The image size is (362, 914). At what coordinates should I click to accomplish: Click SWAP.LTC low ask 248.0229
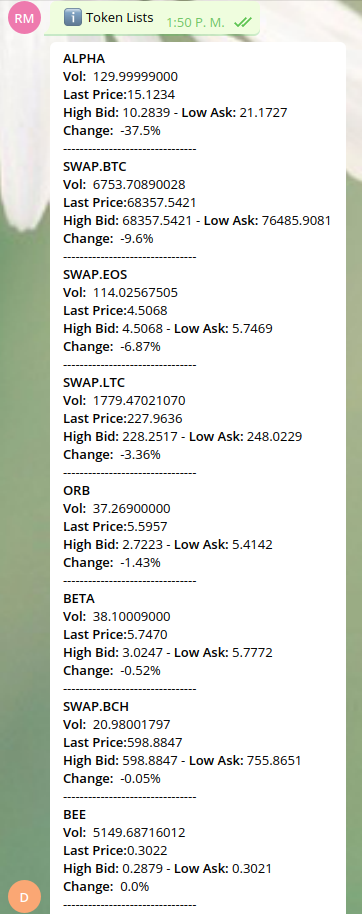coord(275,437)
